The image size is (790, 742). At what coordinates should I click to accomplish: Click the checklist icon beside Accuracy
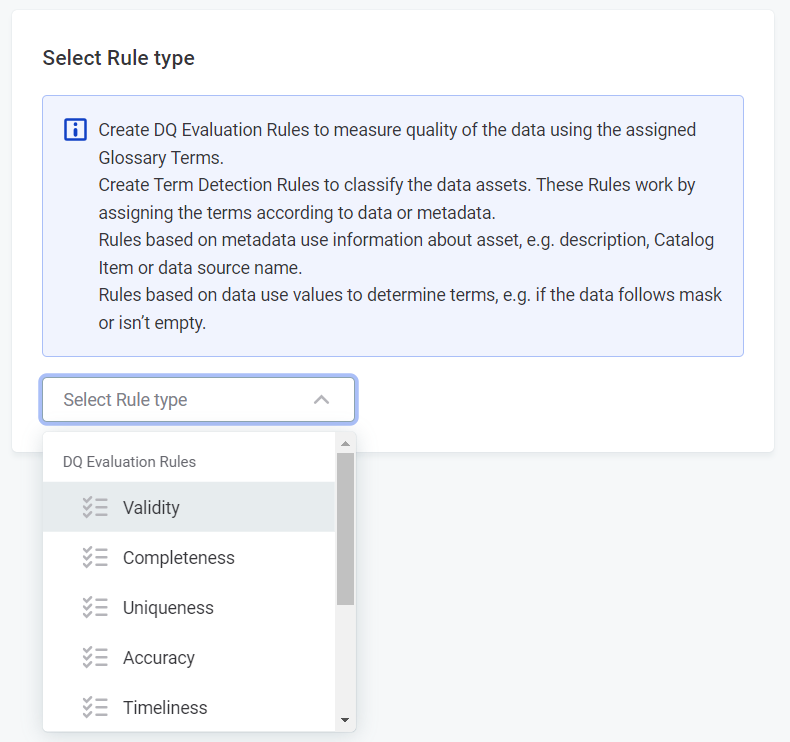[95, 657]
